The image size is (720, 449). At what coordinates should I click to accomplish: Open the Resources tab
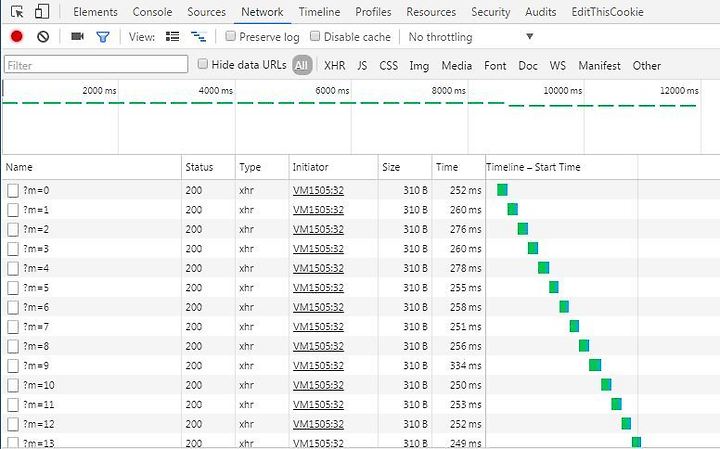pyautogui.click(x=431, y=12)
